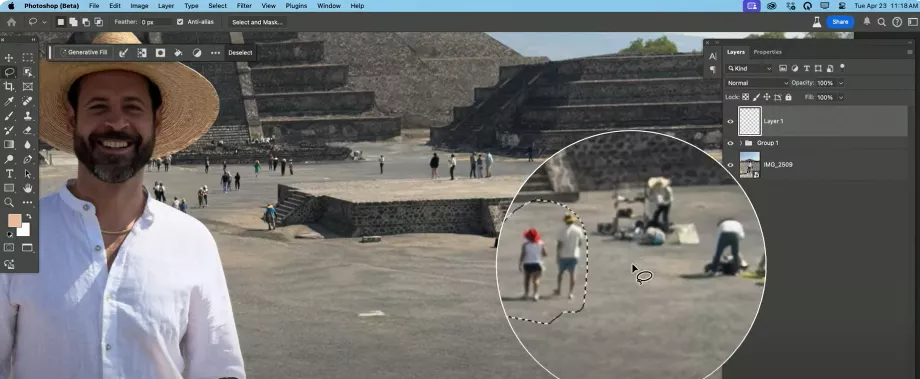This screenshot has width=920, height=379.
Task: Open the Layers panel options menu
Action: click(x=909, y=52)
